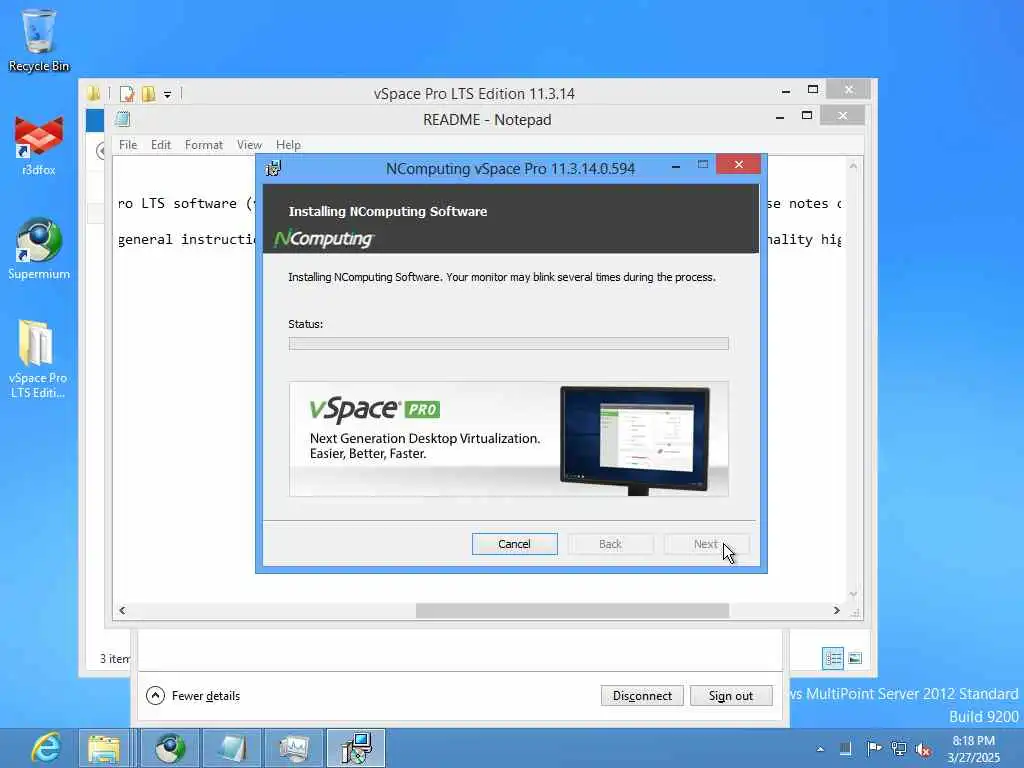Switch Explorer to large icons view
The height and width of the screenshot is (768, 1024).
[855, 658]
